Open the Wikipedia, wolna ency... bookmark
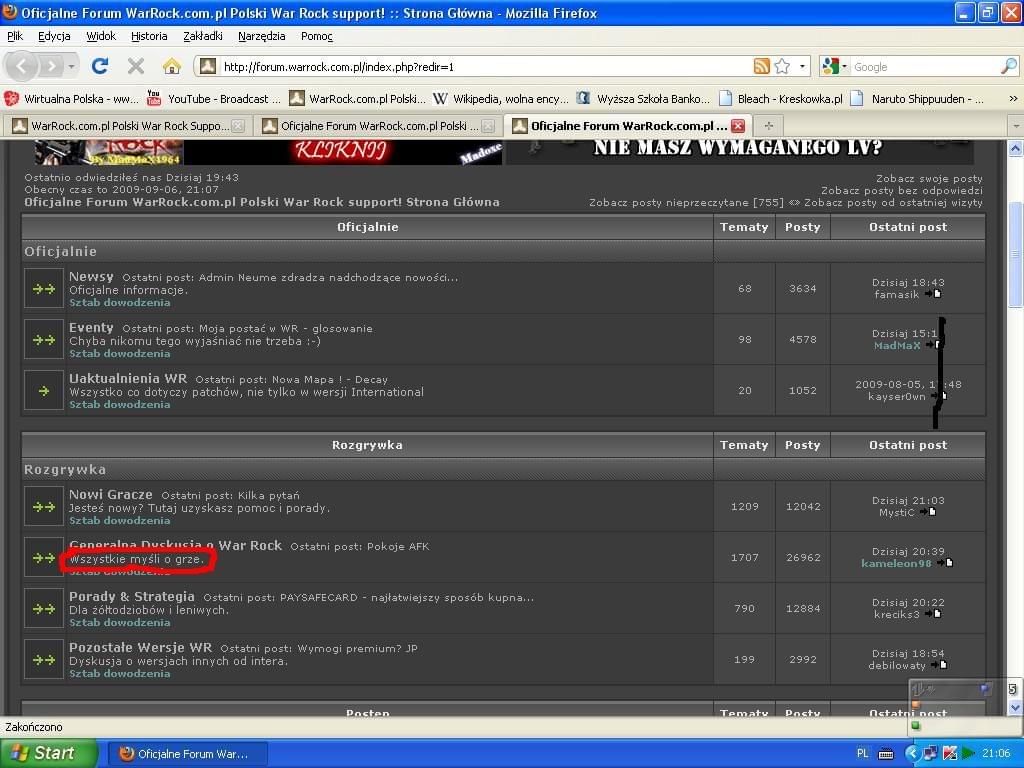Image resolution: width=1024 pixels, height=768 pixels. coord(501,99)
